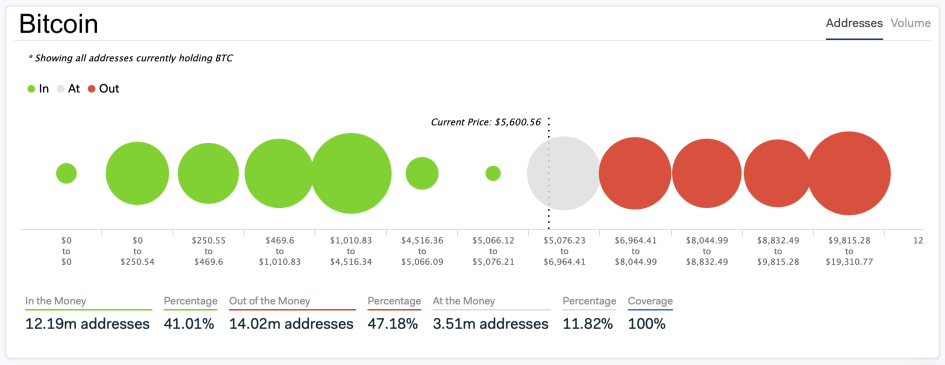Switch to the Volume tab

911,23
